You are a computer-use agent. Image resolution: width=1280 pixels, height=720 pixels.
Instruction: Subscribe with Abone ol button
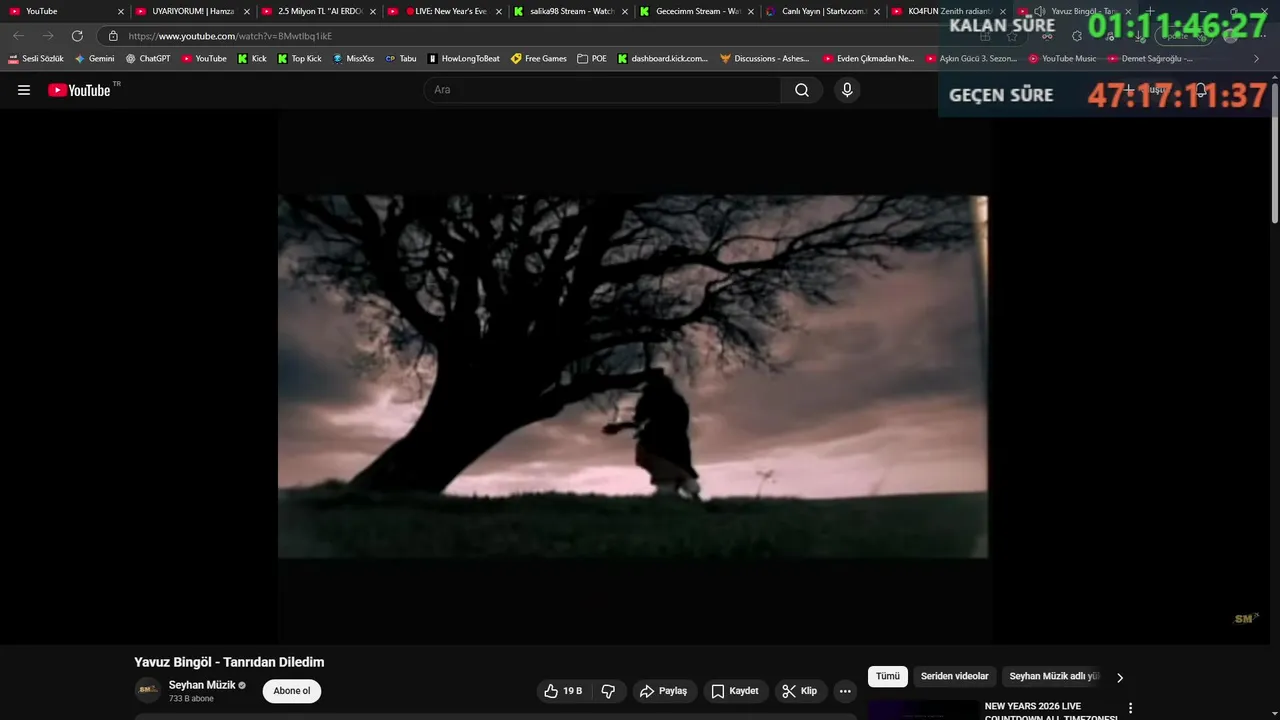pos(292,691)
